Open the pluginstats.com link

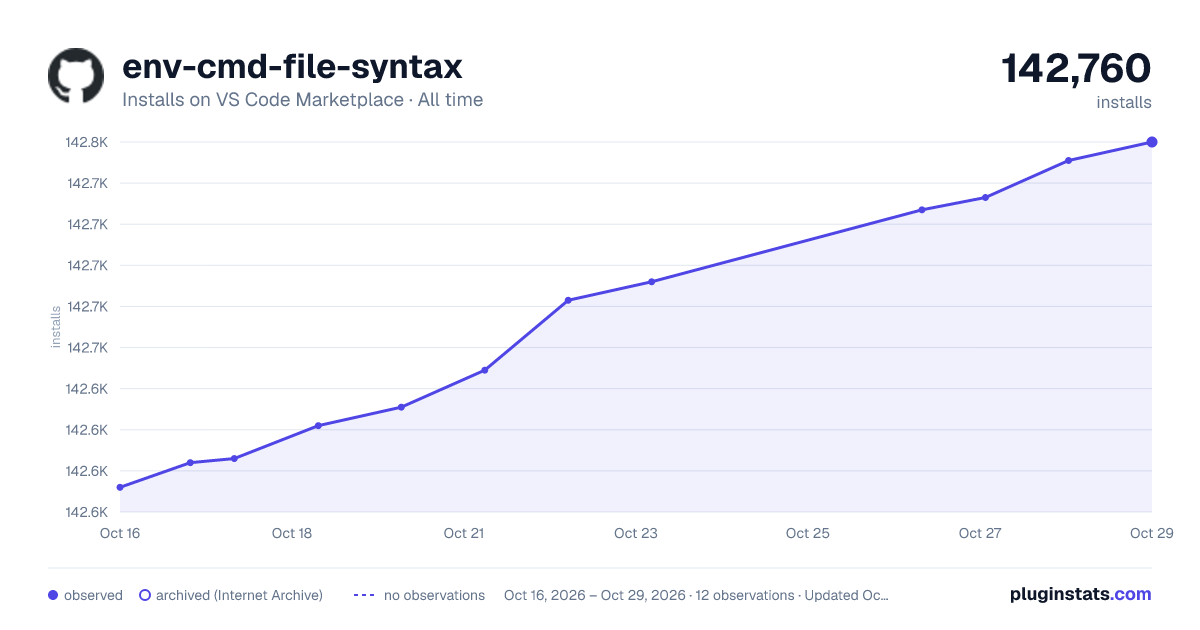1080,594
